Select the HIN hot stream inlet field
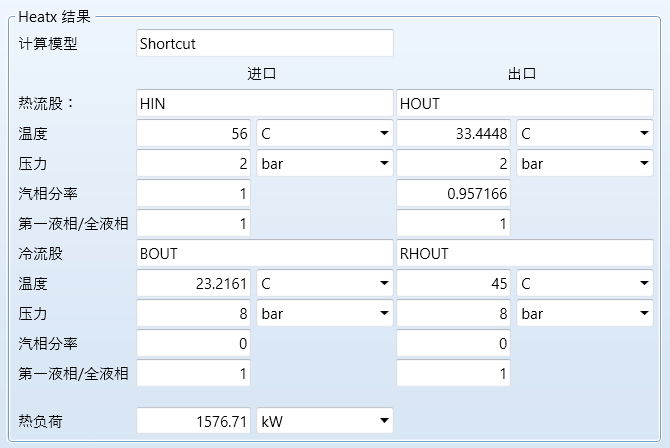The image size is (670, 448). point(264,103)
